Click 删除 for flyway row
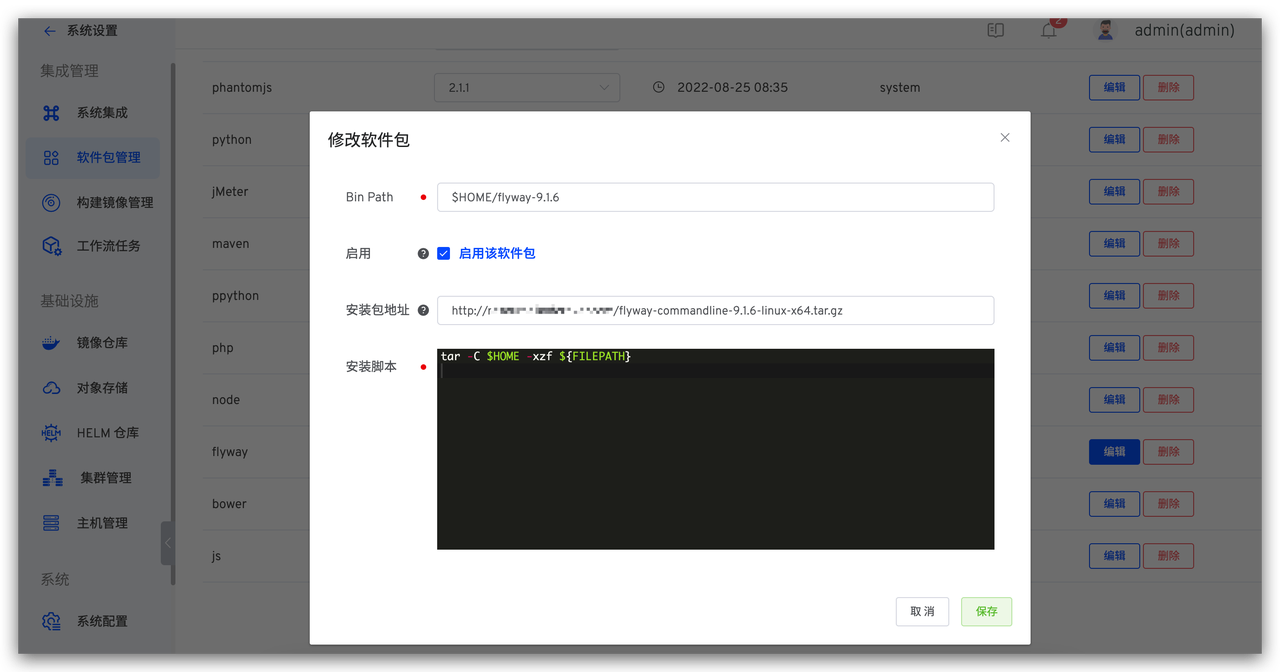The image size is (1280, 672). coord(1168,451)
